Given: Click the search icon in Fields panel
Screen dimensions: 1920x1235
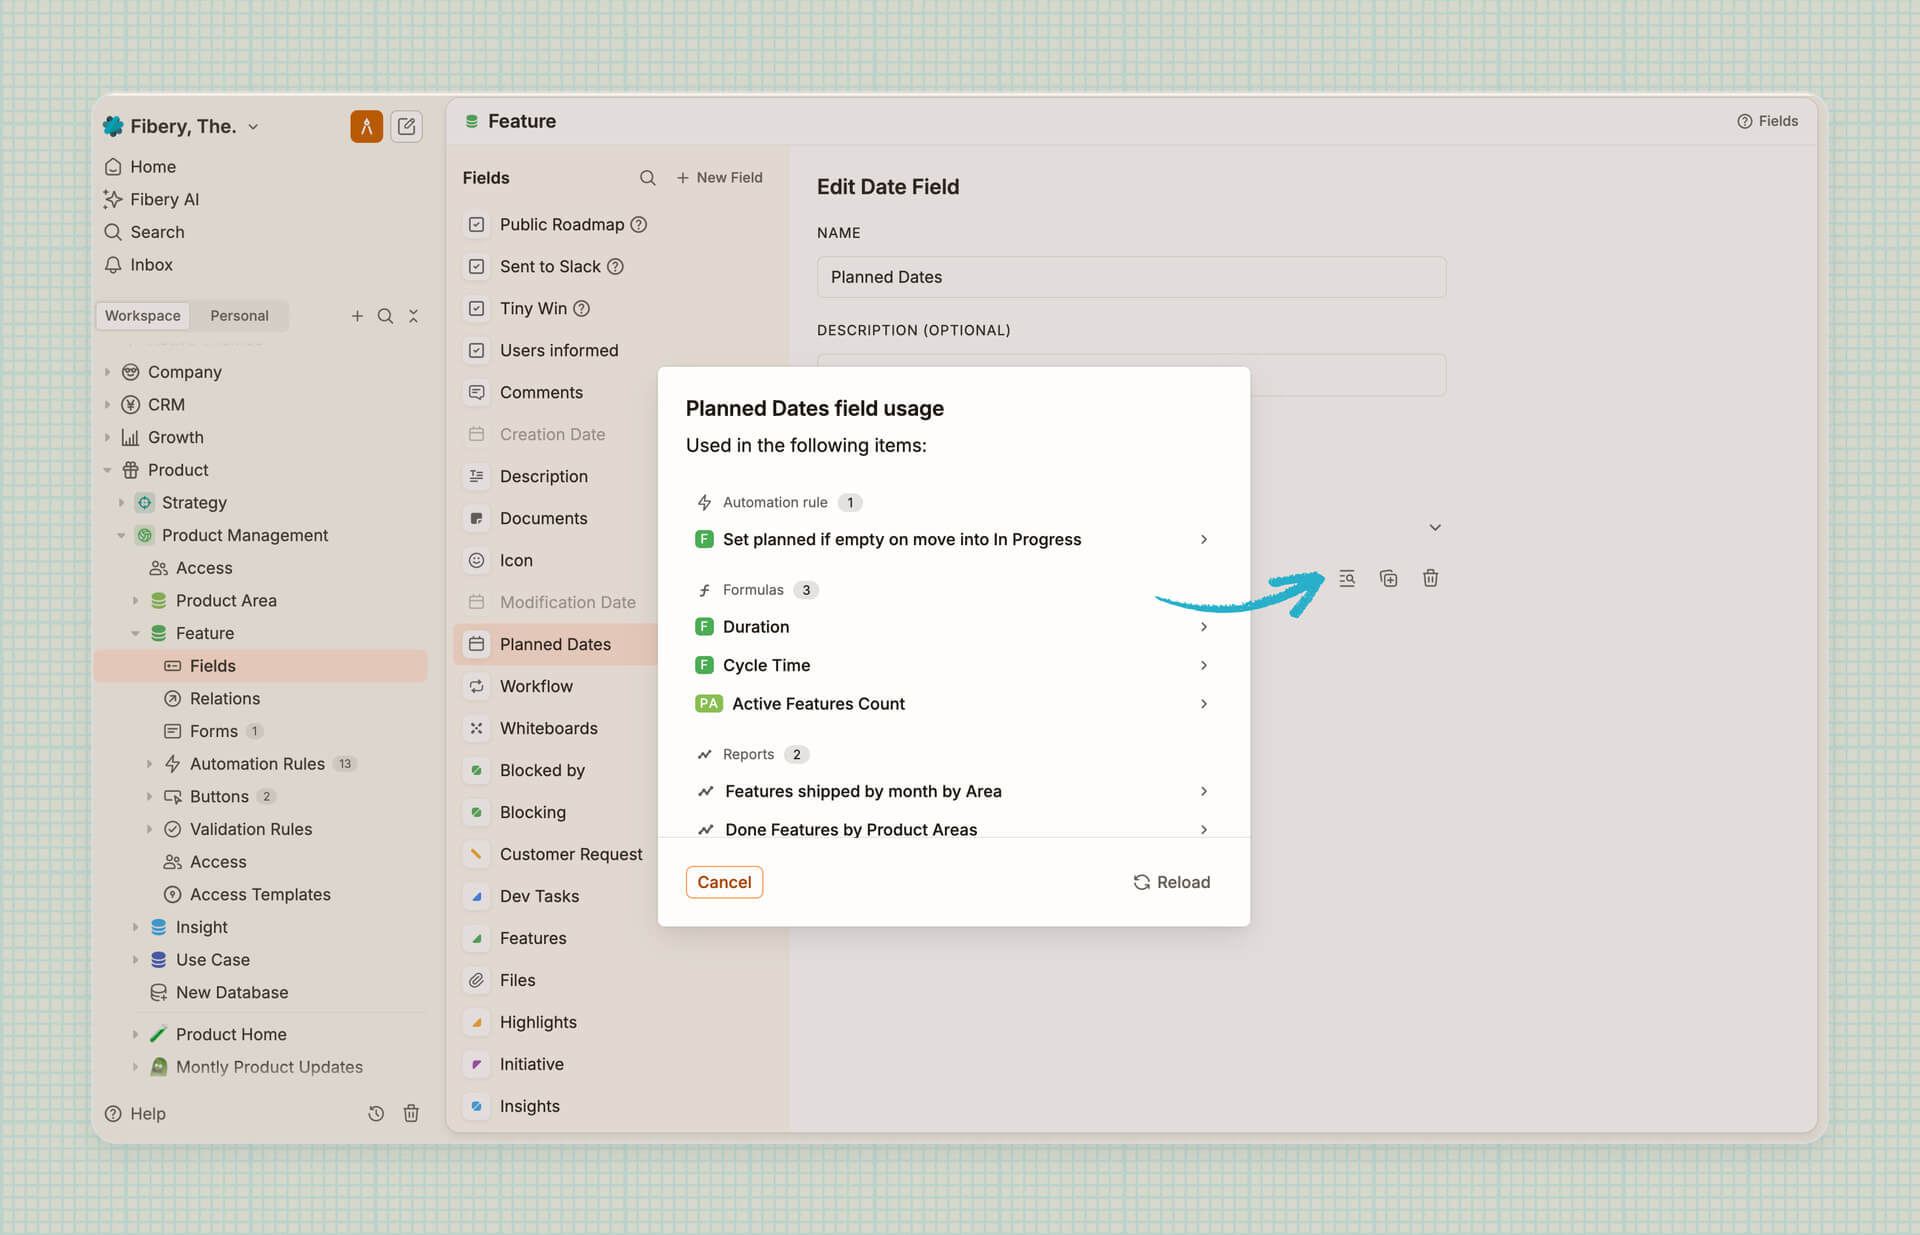Looking at the screenshot, I should click(647, 178).
